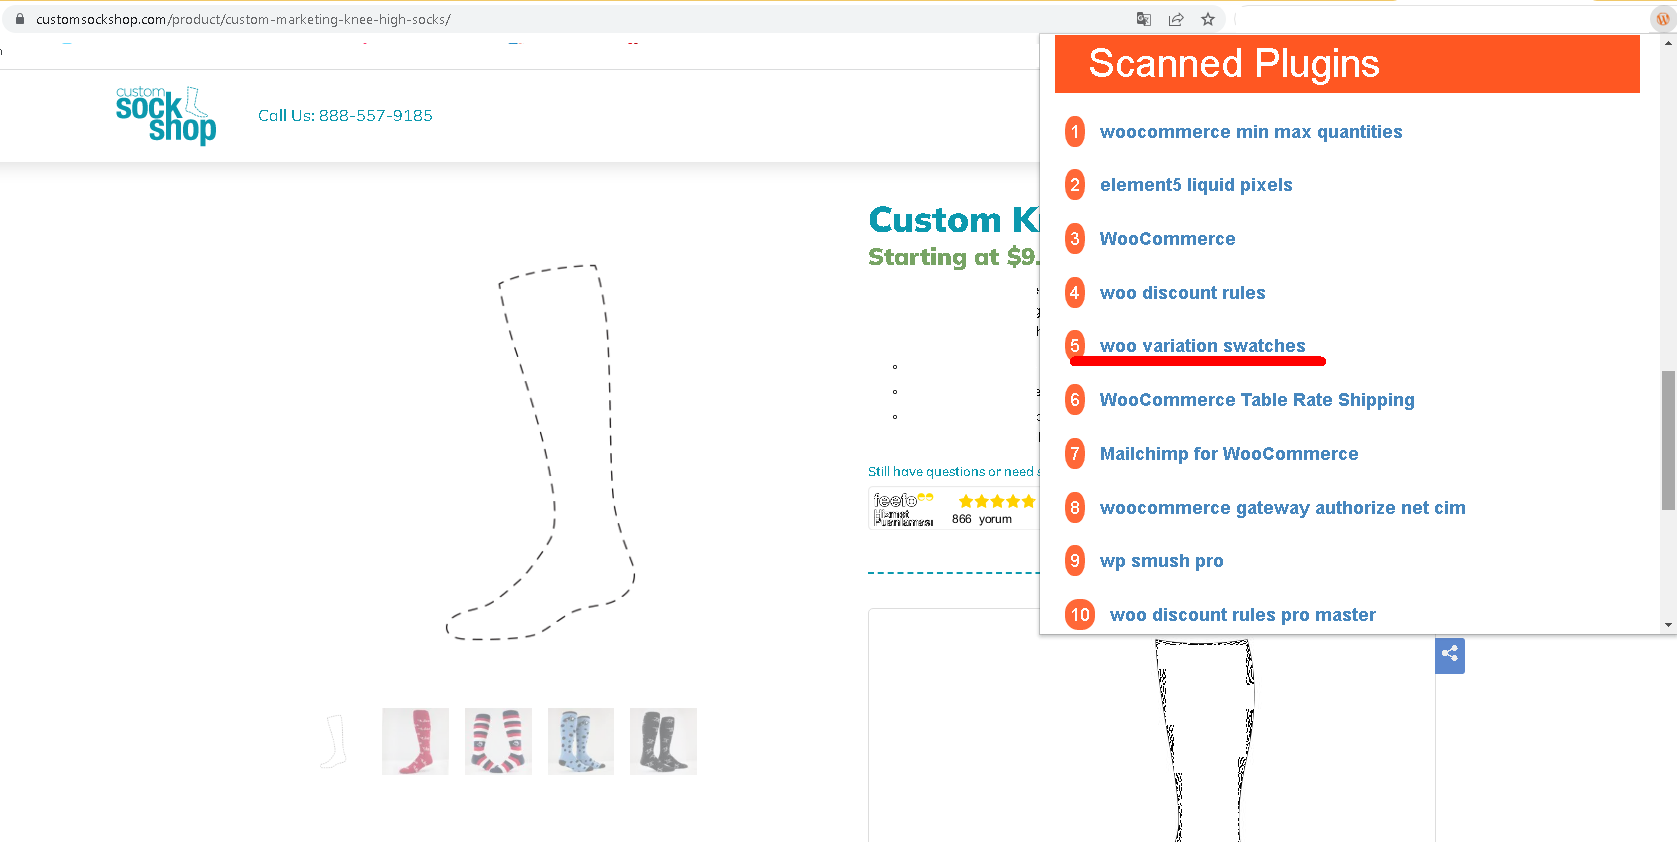1677x842 pixels.
Task: Click the plugin list scrollbar down arrow
Action: click(x=1668, y=625)
